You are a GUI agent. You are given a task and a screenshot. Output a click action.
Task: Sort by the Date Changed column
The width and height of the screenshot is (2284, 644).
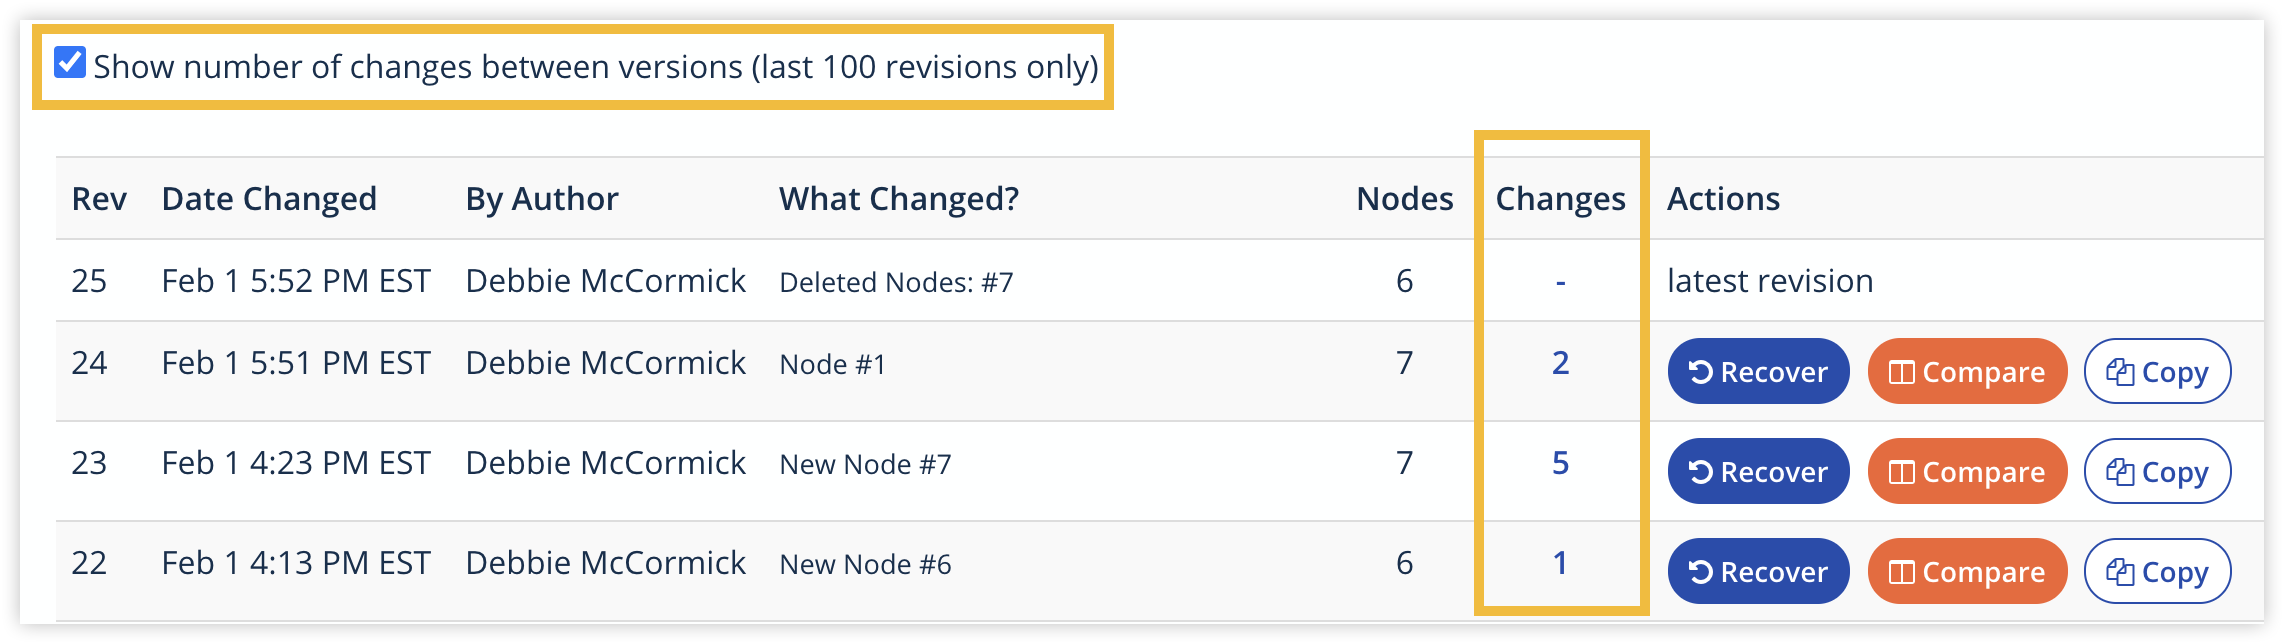click(x=270, y=198)
